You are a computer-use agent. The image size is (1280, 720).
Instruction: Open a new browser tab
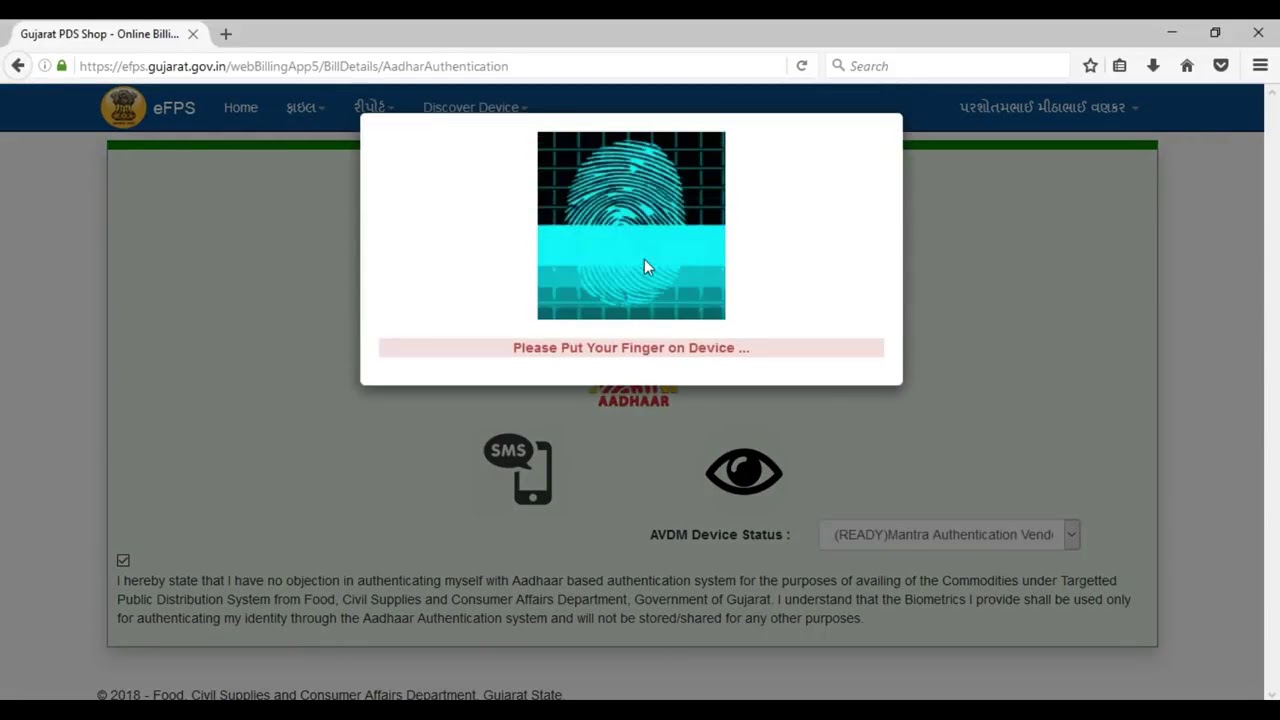tap(226, 34)
